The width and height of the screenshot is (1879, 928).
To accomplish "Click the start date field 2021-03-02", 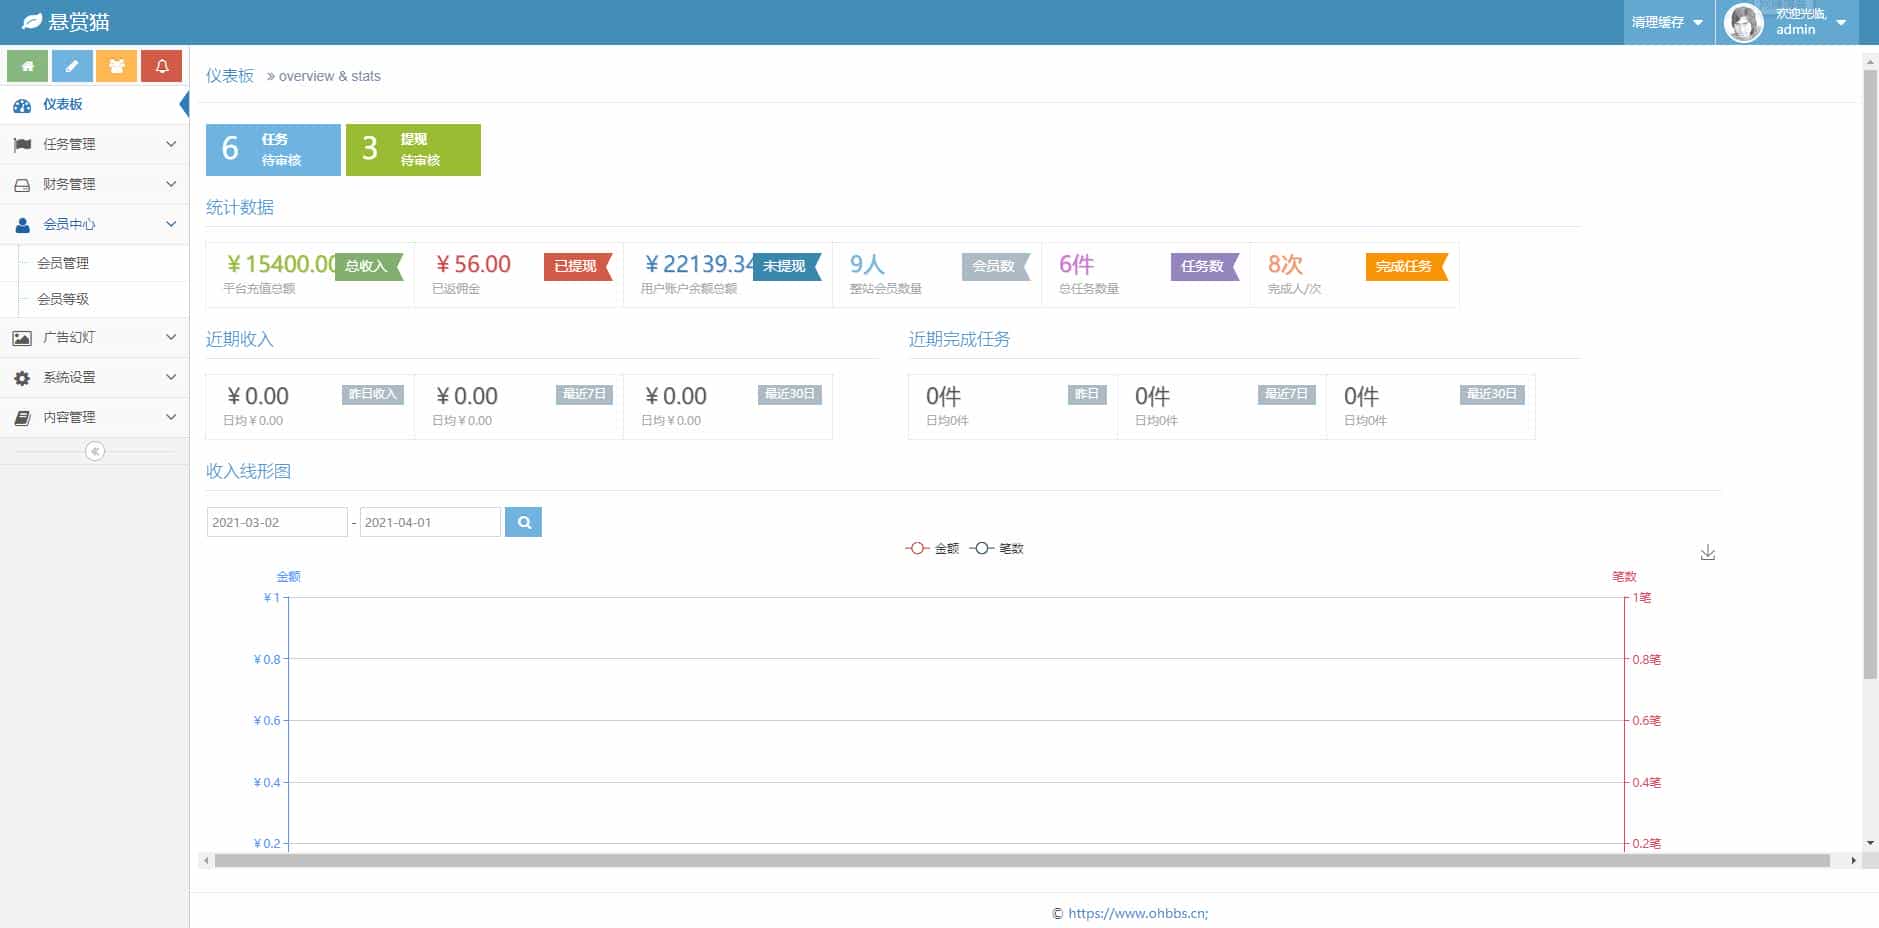I will [x=277, y=522].
